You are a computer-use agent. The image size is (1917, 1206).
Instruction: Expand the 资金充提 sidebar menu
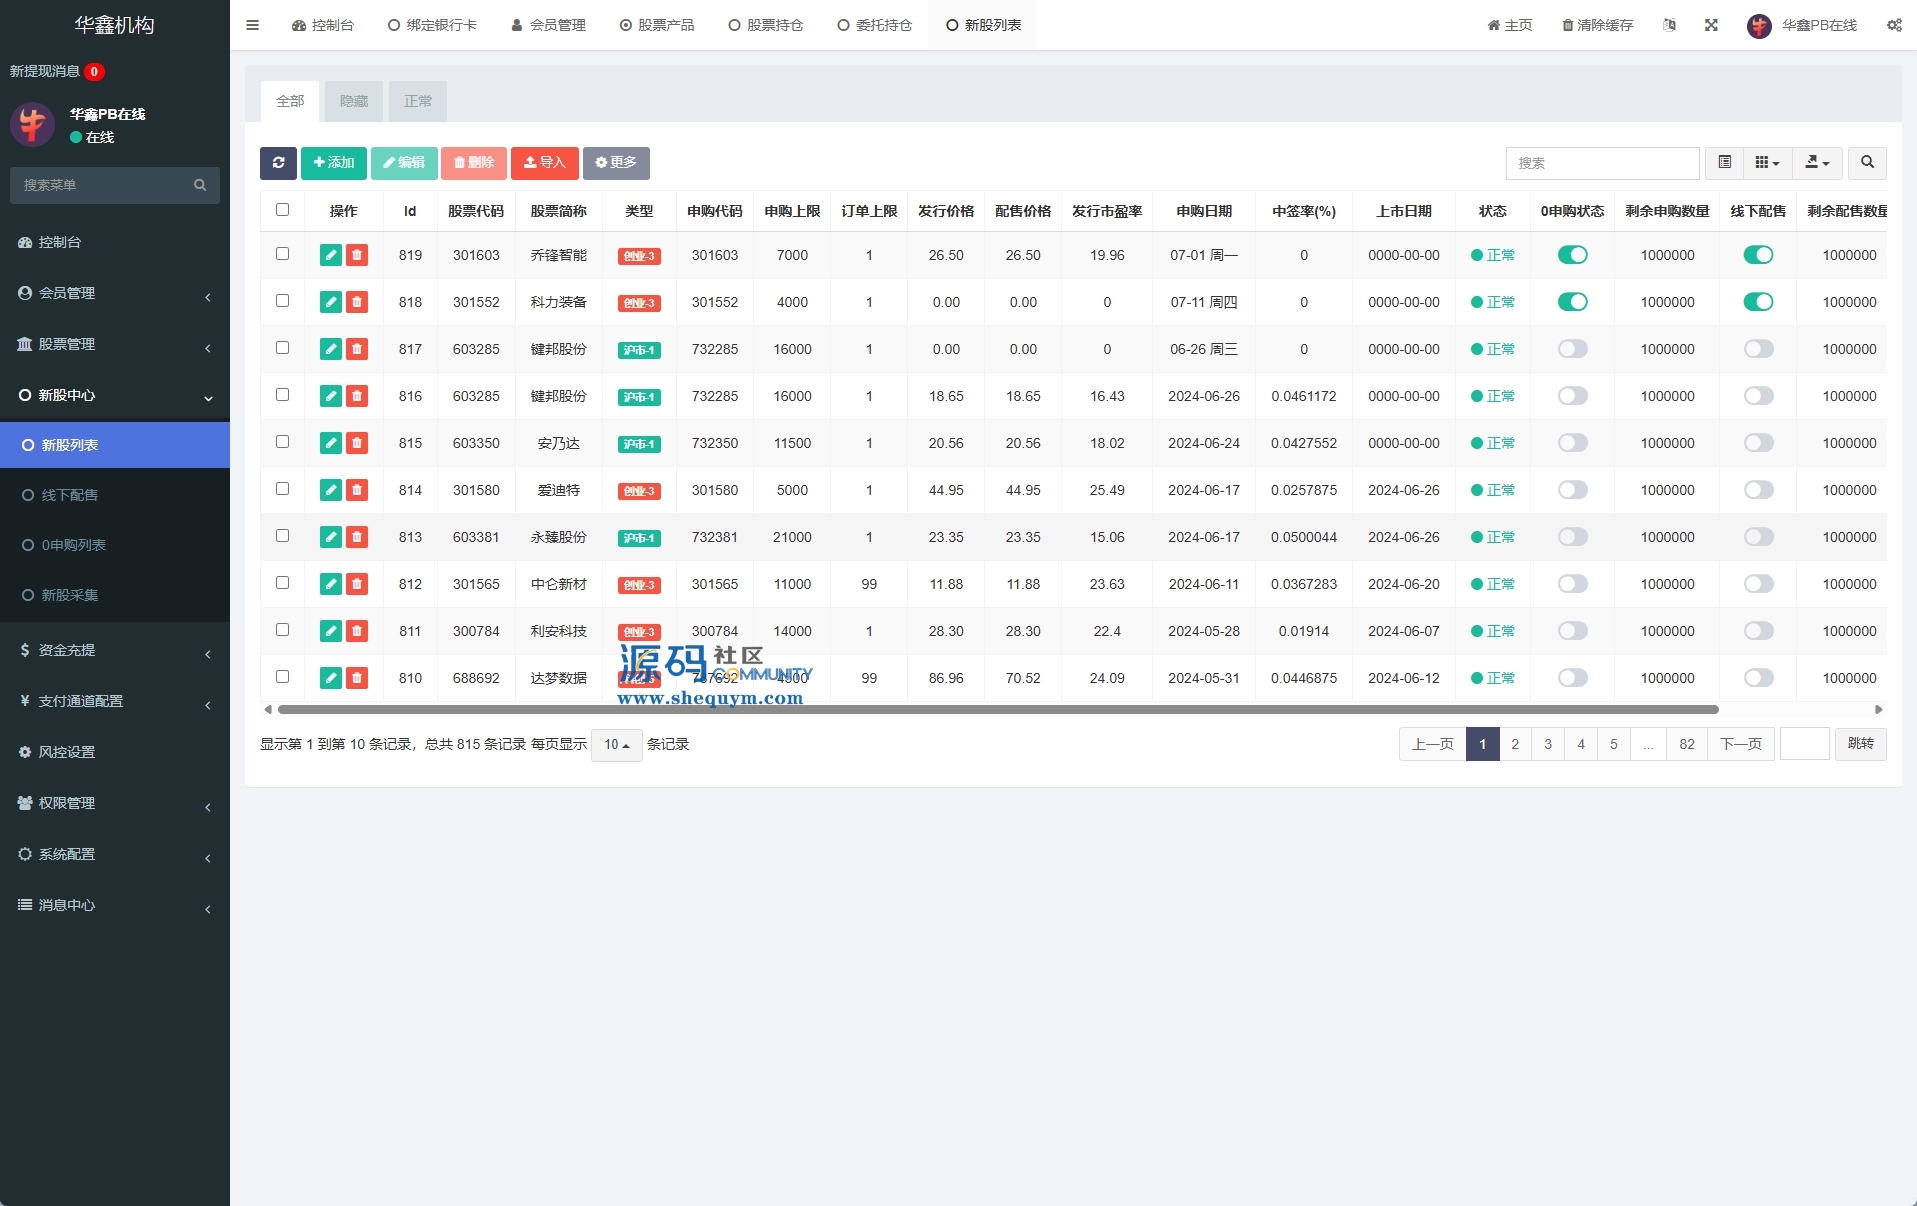click(115, 650)
